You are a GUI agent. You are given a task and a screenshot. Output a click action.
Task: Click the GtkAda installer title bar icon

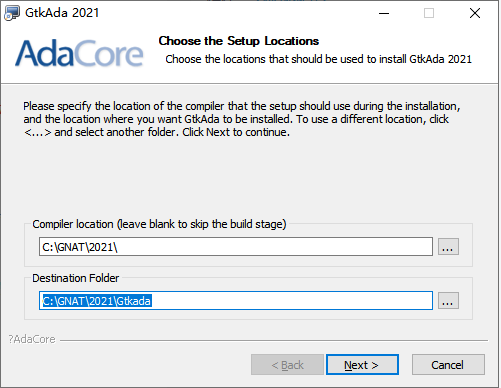pos(12,13)
